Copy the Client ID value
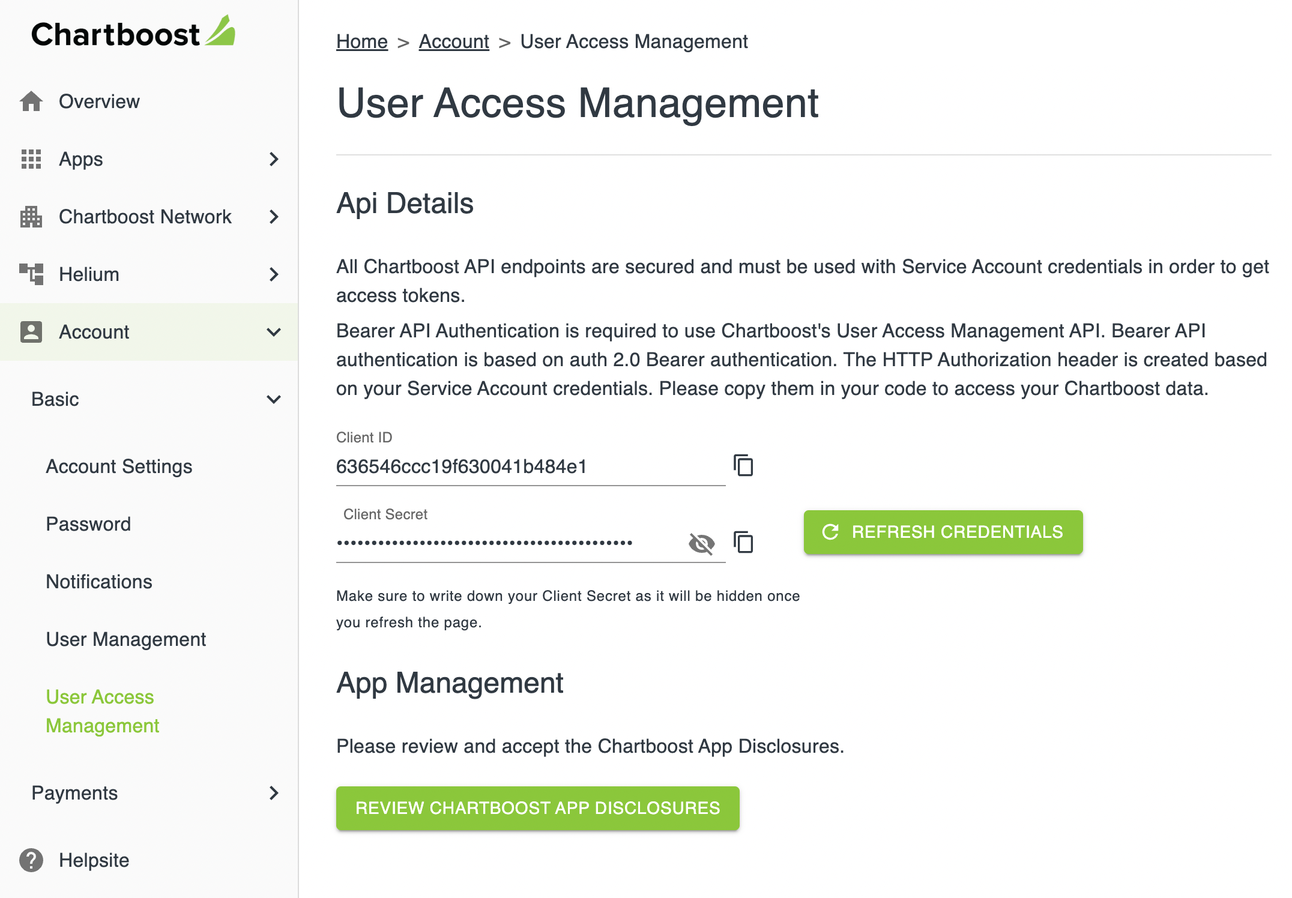Image resolution: width=1292 pixels, height=898 pixels. [x=743, y=465]
